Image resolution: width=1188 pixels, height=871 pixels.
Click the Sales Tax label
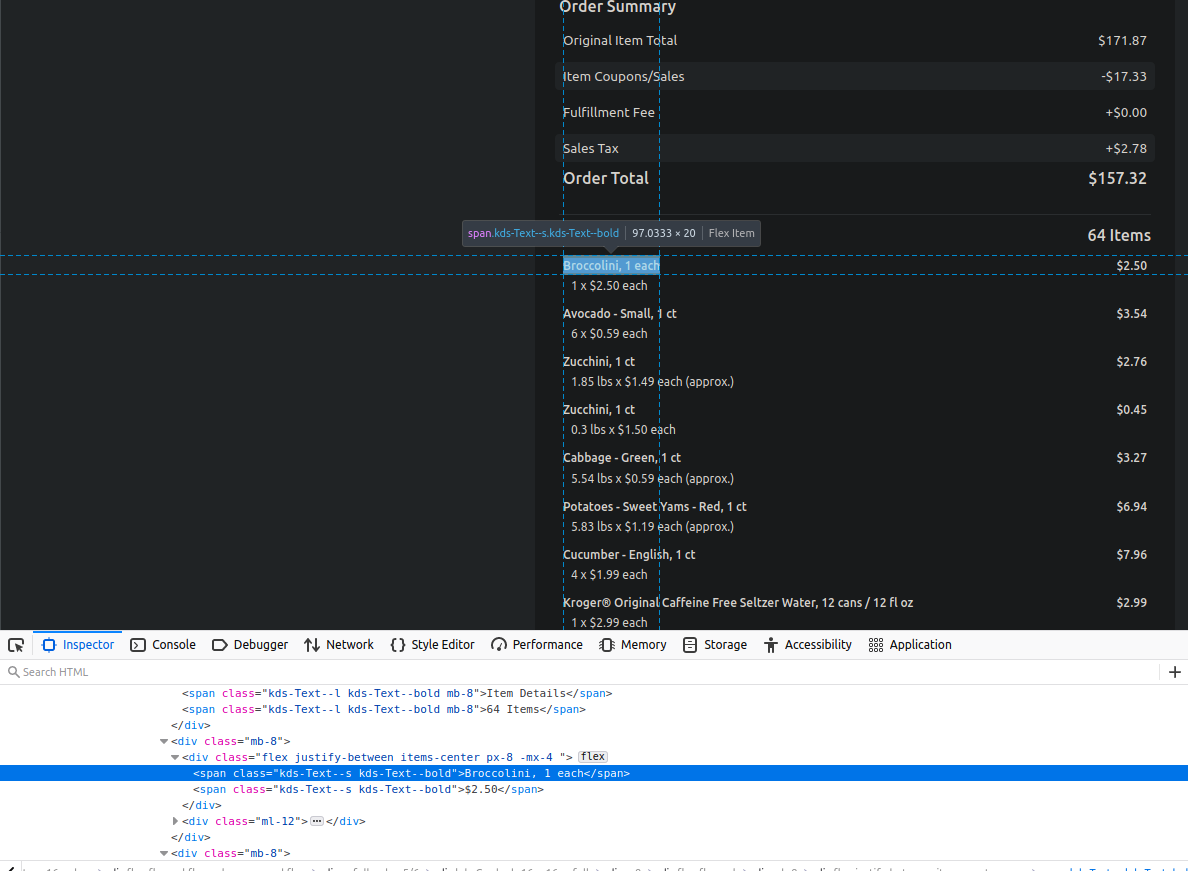tap(591, 148)
